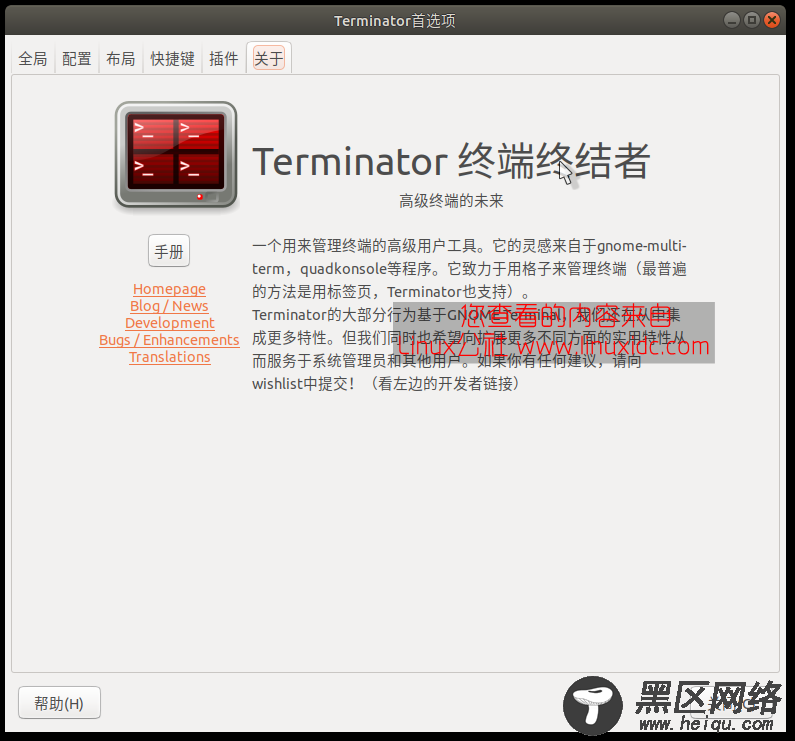This screenshot has width=795, height=741.
Task: Maximize the Terminator preferences window
Action: pos(751,20)
